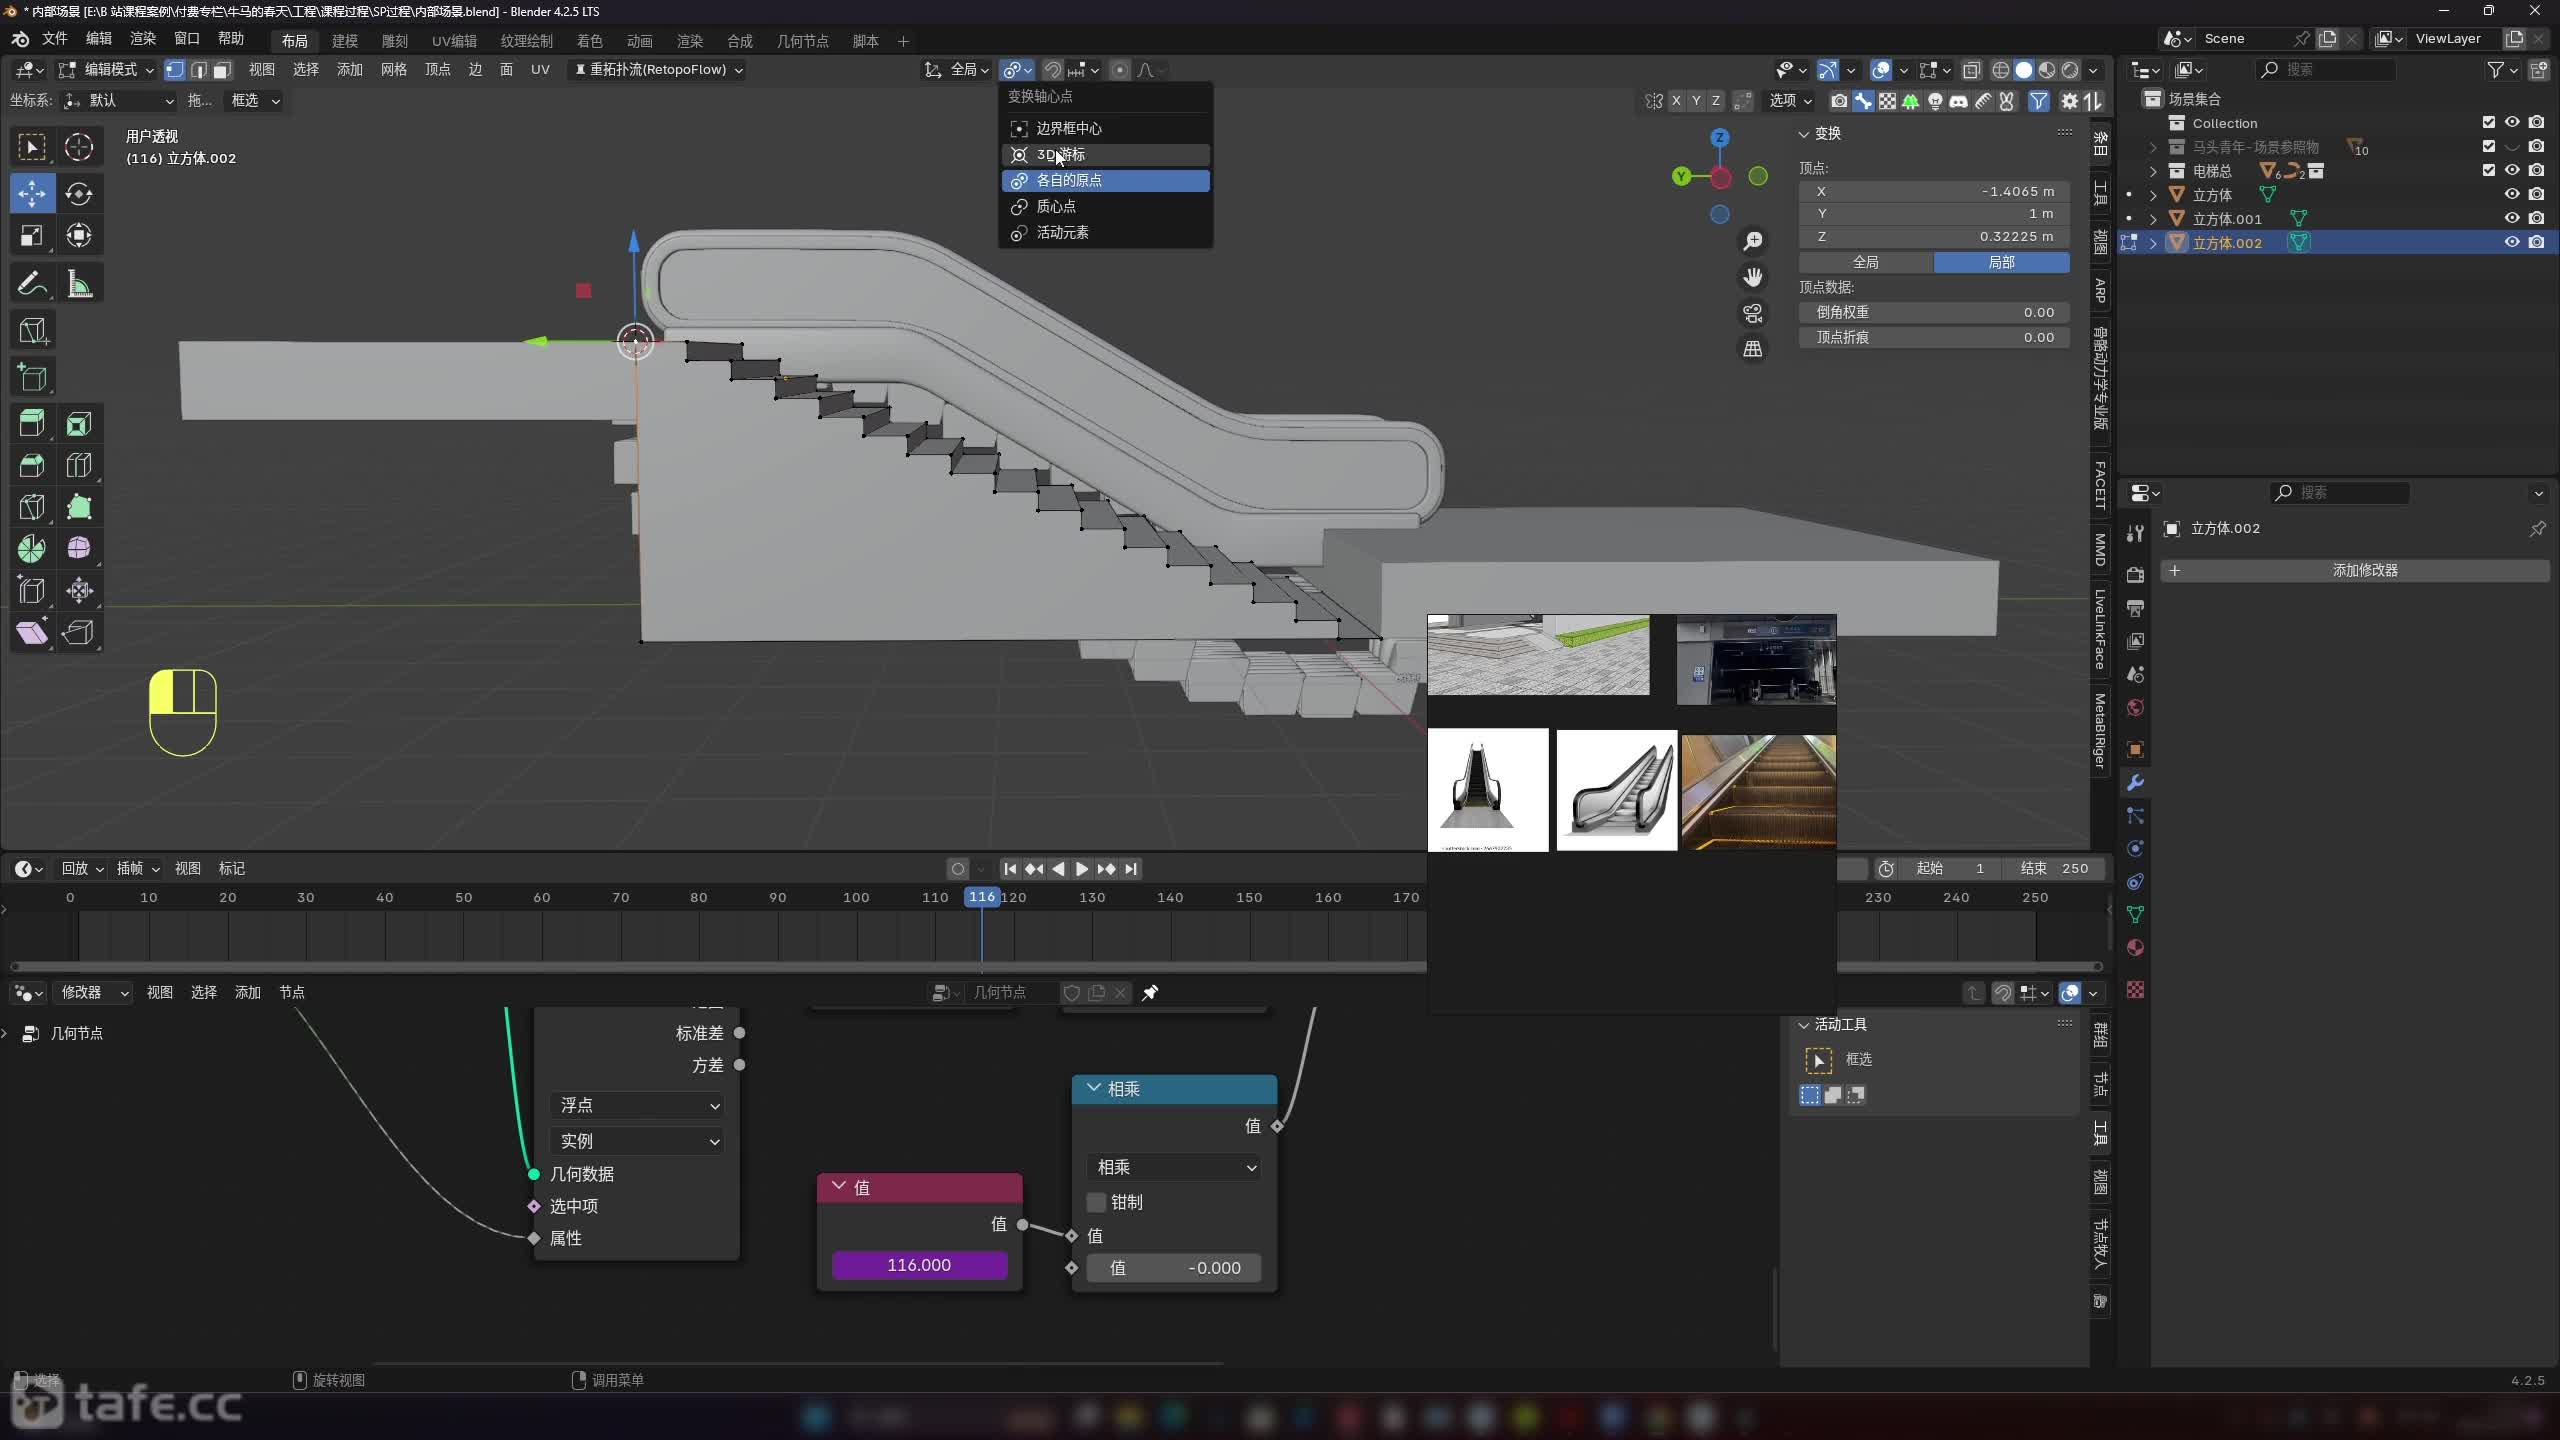Uncheck the 电梯总 collection checkbox
The width and height of the screenshot is (2560, 1440).
(2488, 170)
